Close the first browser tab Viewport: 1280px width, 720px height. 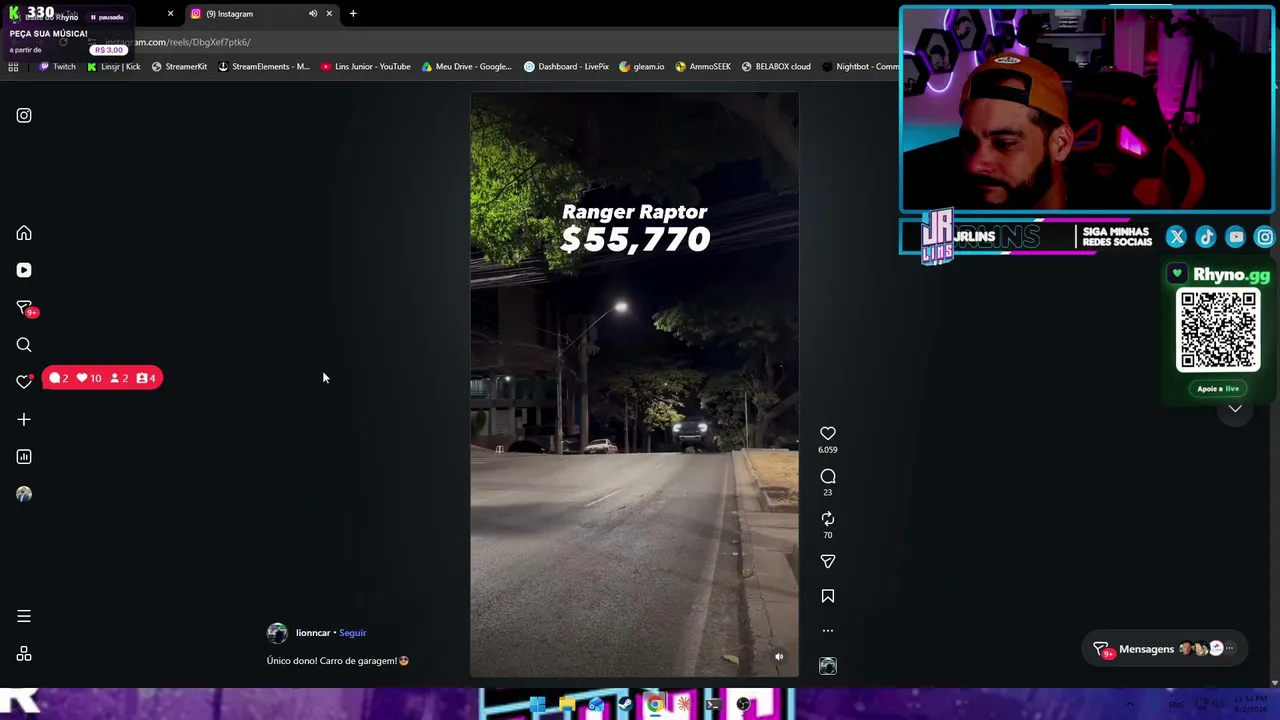click(170, 14)
